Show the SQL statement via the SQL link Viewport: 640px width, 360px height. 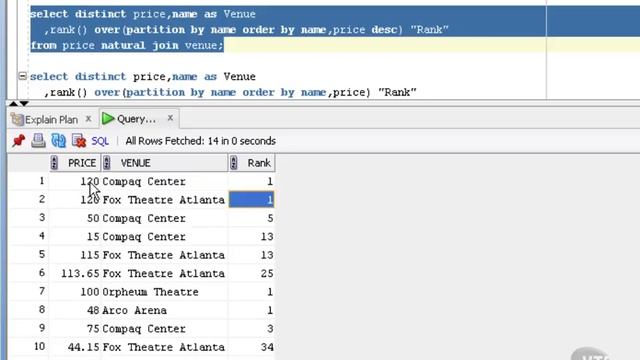(x=100, y=141)
